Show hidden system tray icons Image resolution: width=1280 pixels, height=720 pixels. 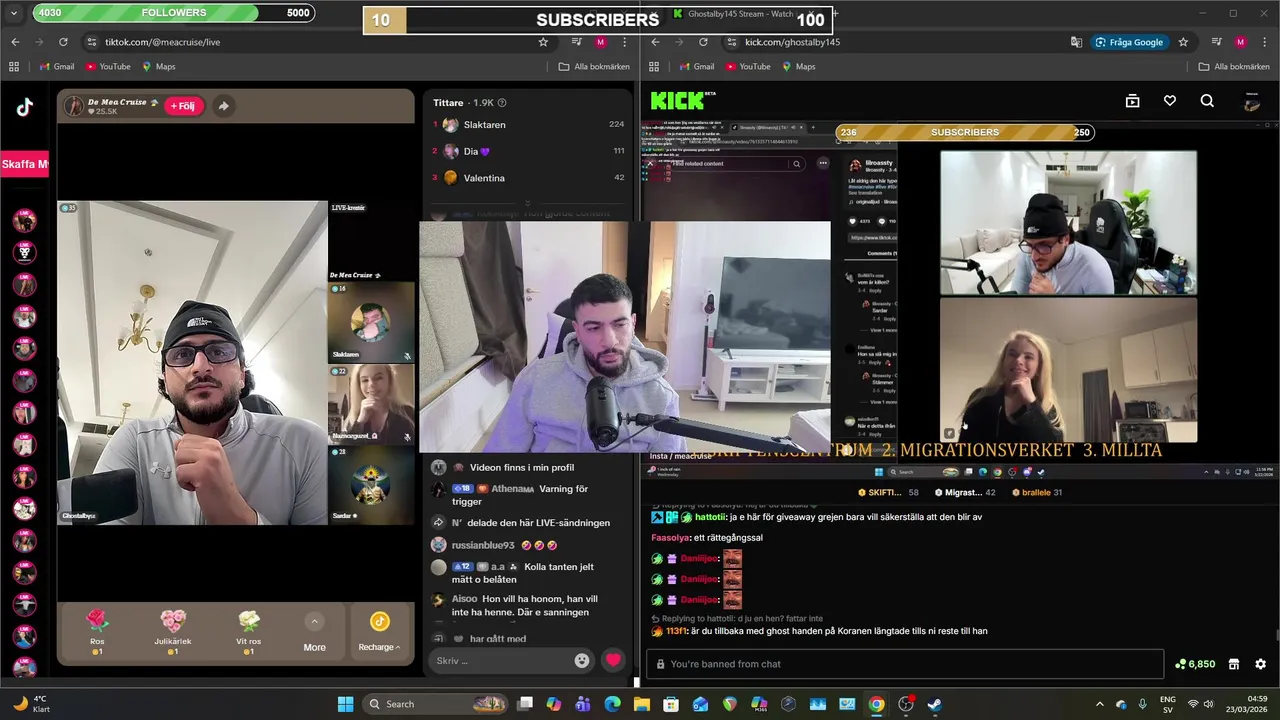[x=1100, y=704]
